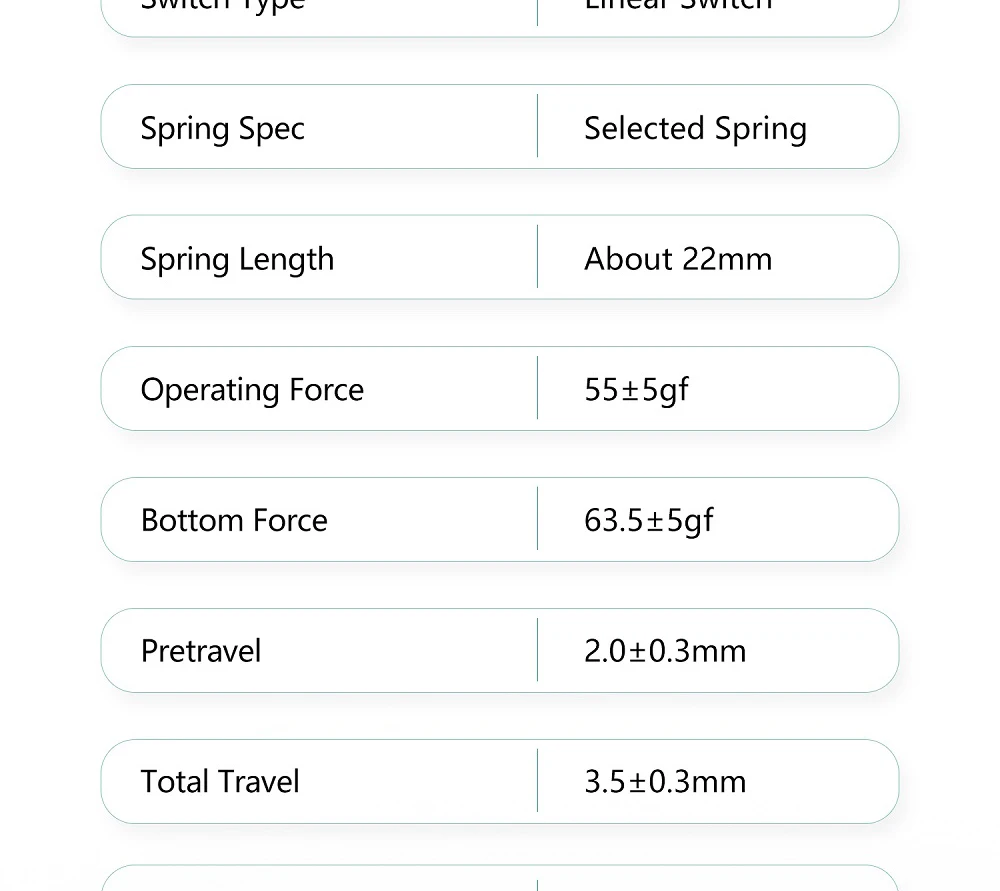The image size is (1000, 891).
Task: Click the Spring Length label
Action: coord(237,259)
